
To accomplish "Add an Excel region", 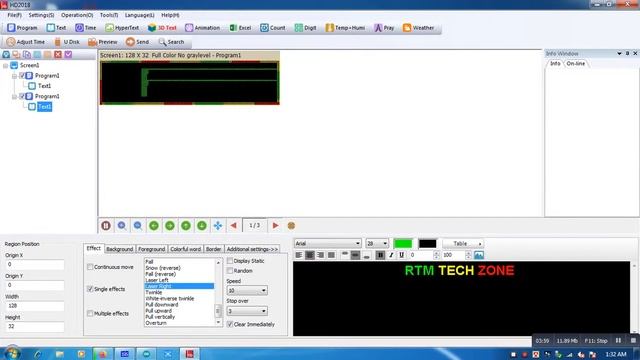I will click(240, 28).
